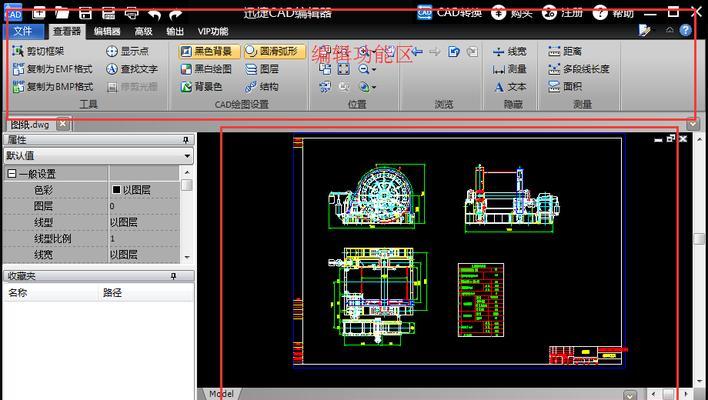The width and height of the screenshot is (708, 400).
Task: Toggle the 黑白绘图 black and white drawing
Action: [x=206, y=69]
